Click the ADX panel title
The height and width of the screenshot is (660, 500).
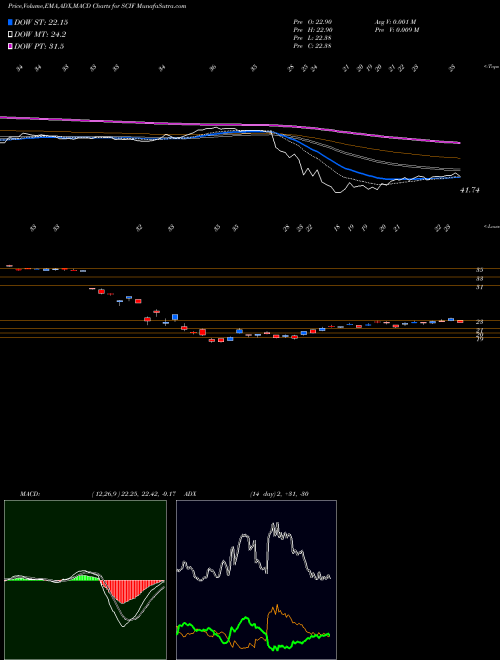point(191,494)
